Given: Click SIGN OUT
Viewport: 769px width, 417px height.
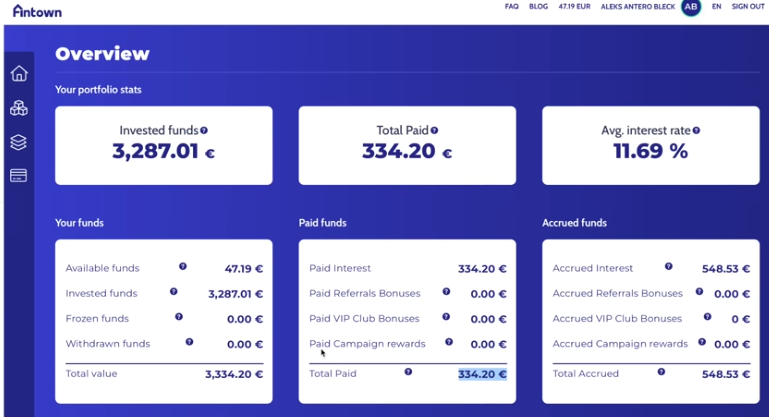Looking at the screenshot, I should coord(748,6).
